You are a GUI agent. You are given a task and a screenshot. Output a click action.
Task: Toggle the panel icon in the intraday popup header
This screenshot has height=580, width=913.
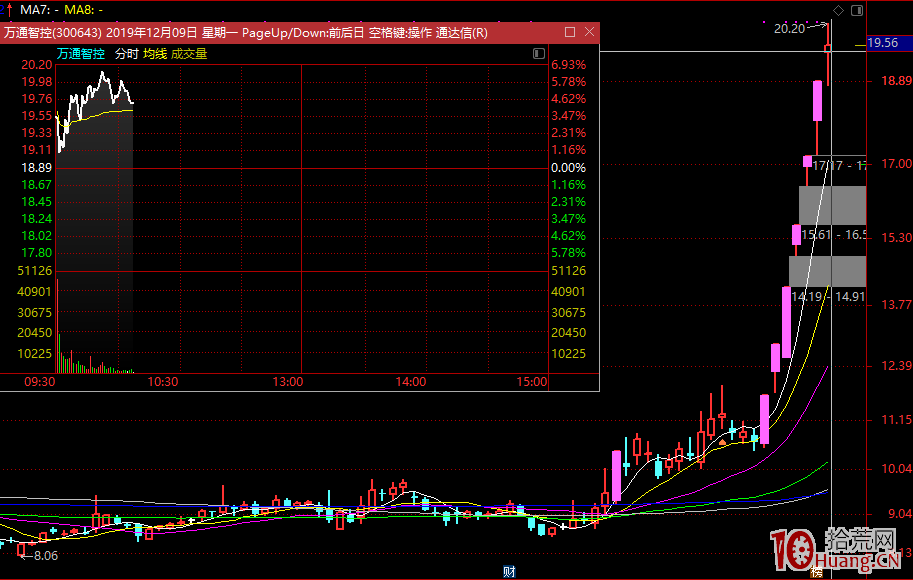pos(540,53)
